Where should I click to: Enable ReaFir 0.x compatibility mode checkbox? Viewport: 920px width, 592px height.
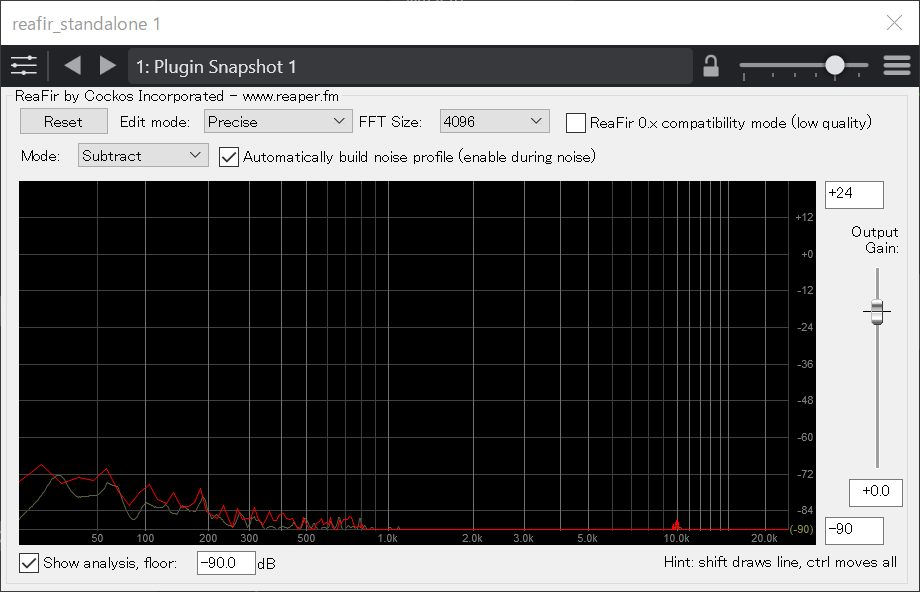[x=576, y=122]
